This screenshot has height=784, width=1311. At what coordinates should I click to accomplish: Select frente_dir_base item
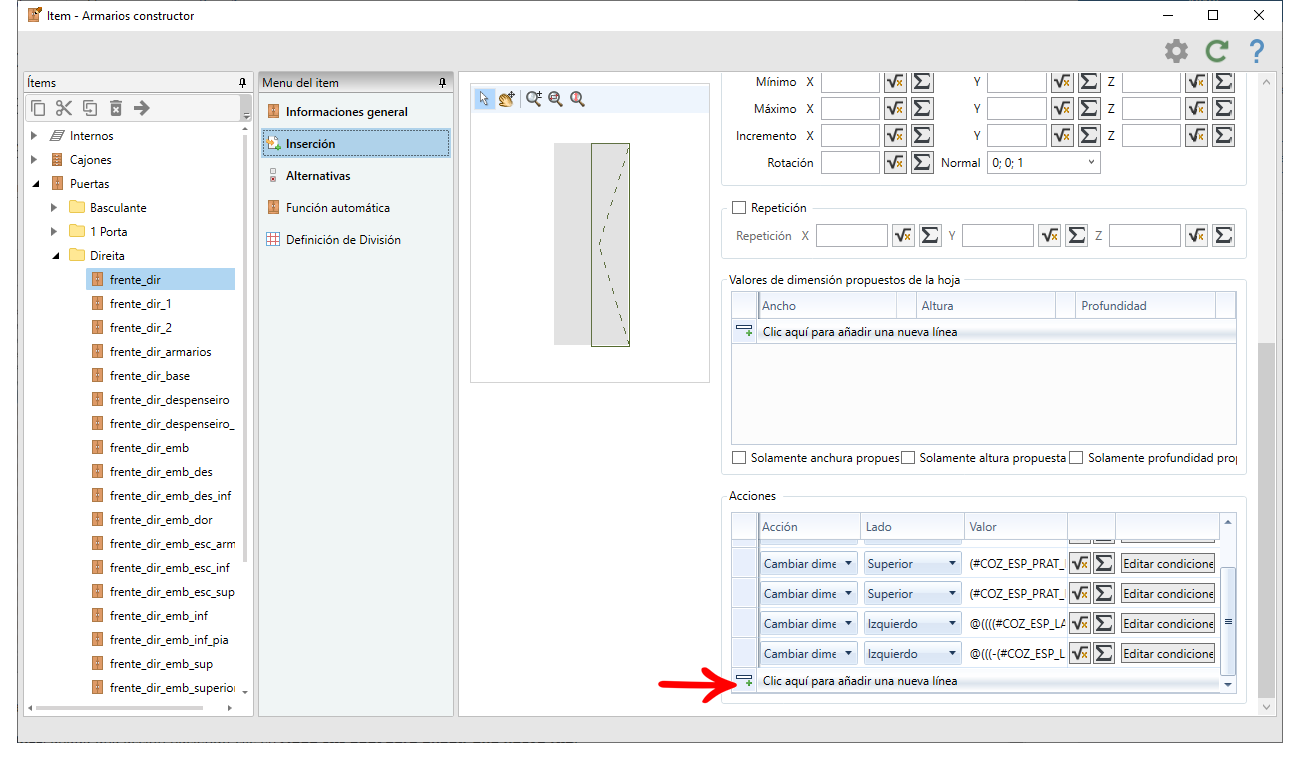pos(149,376)
